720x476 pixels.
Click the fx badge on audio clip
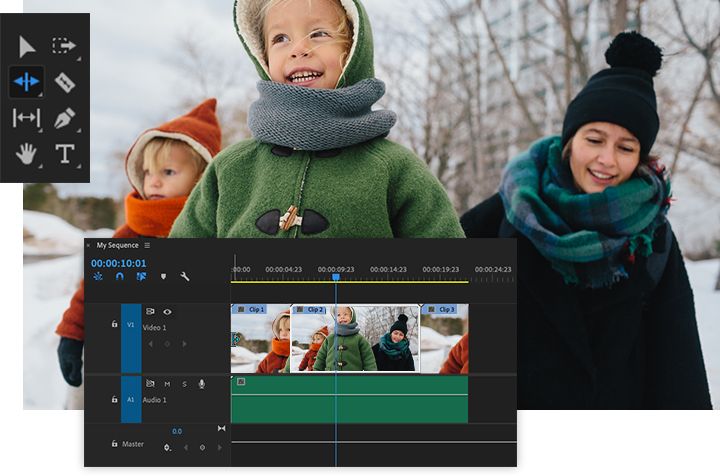tap(241, 382)
